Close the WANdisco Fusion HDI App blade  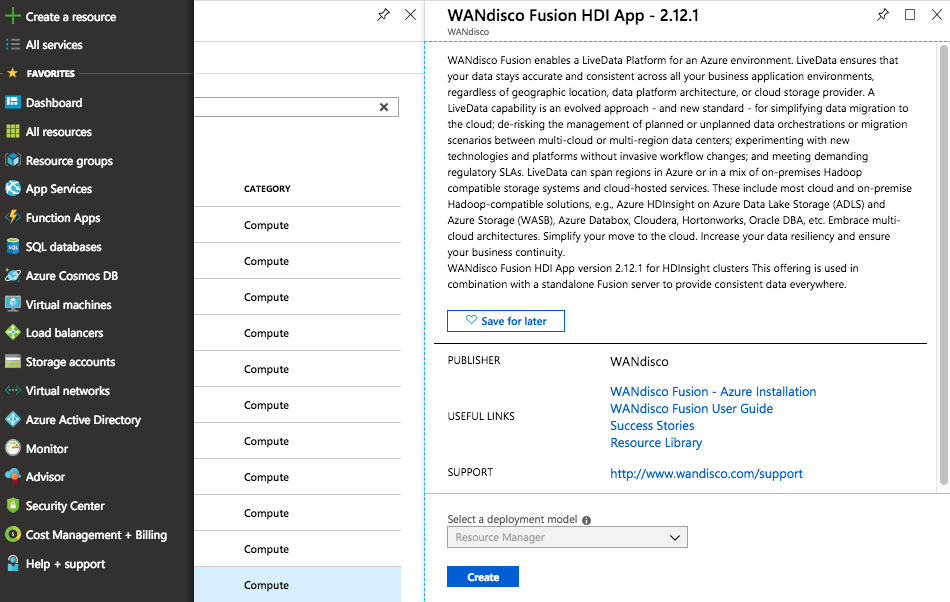(937, 15)
